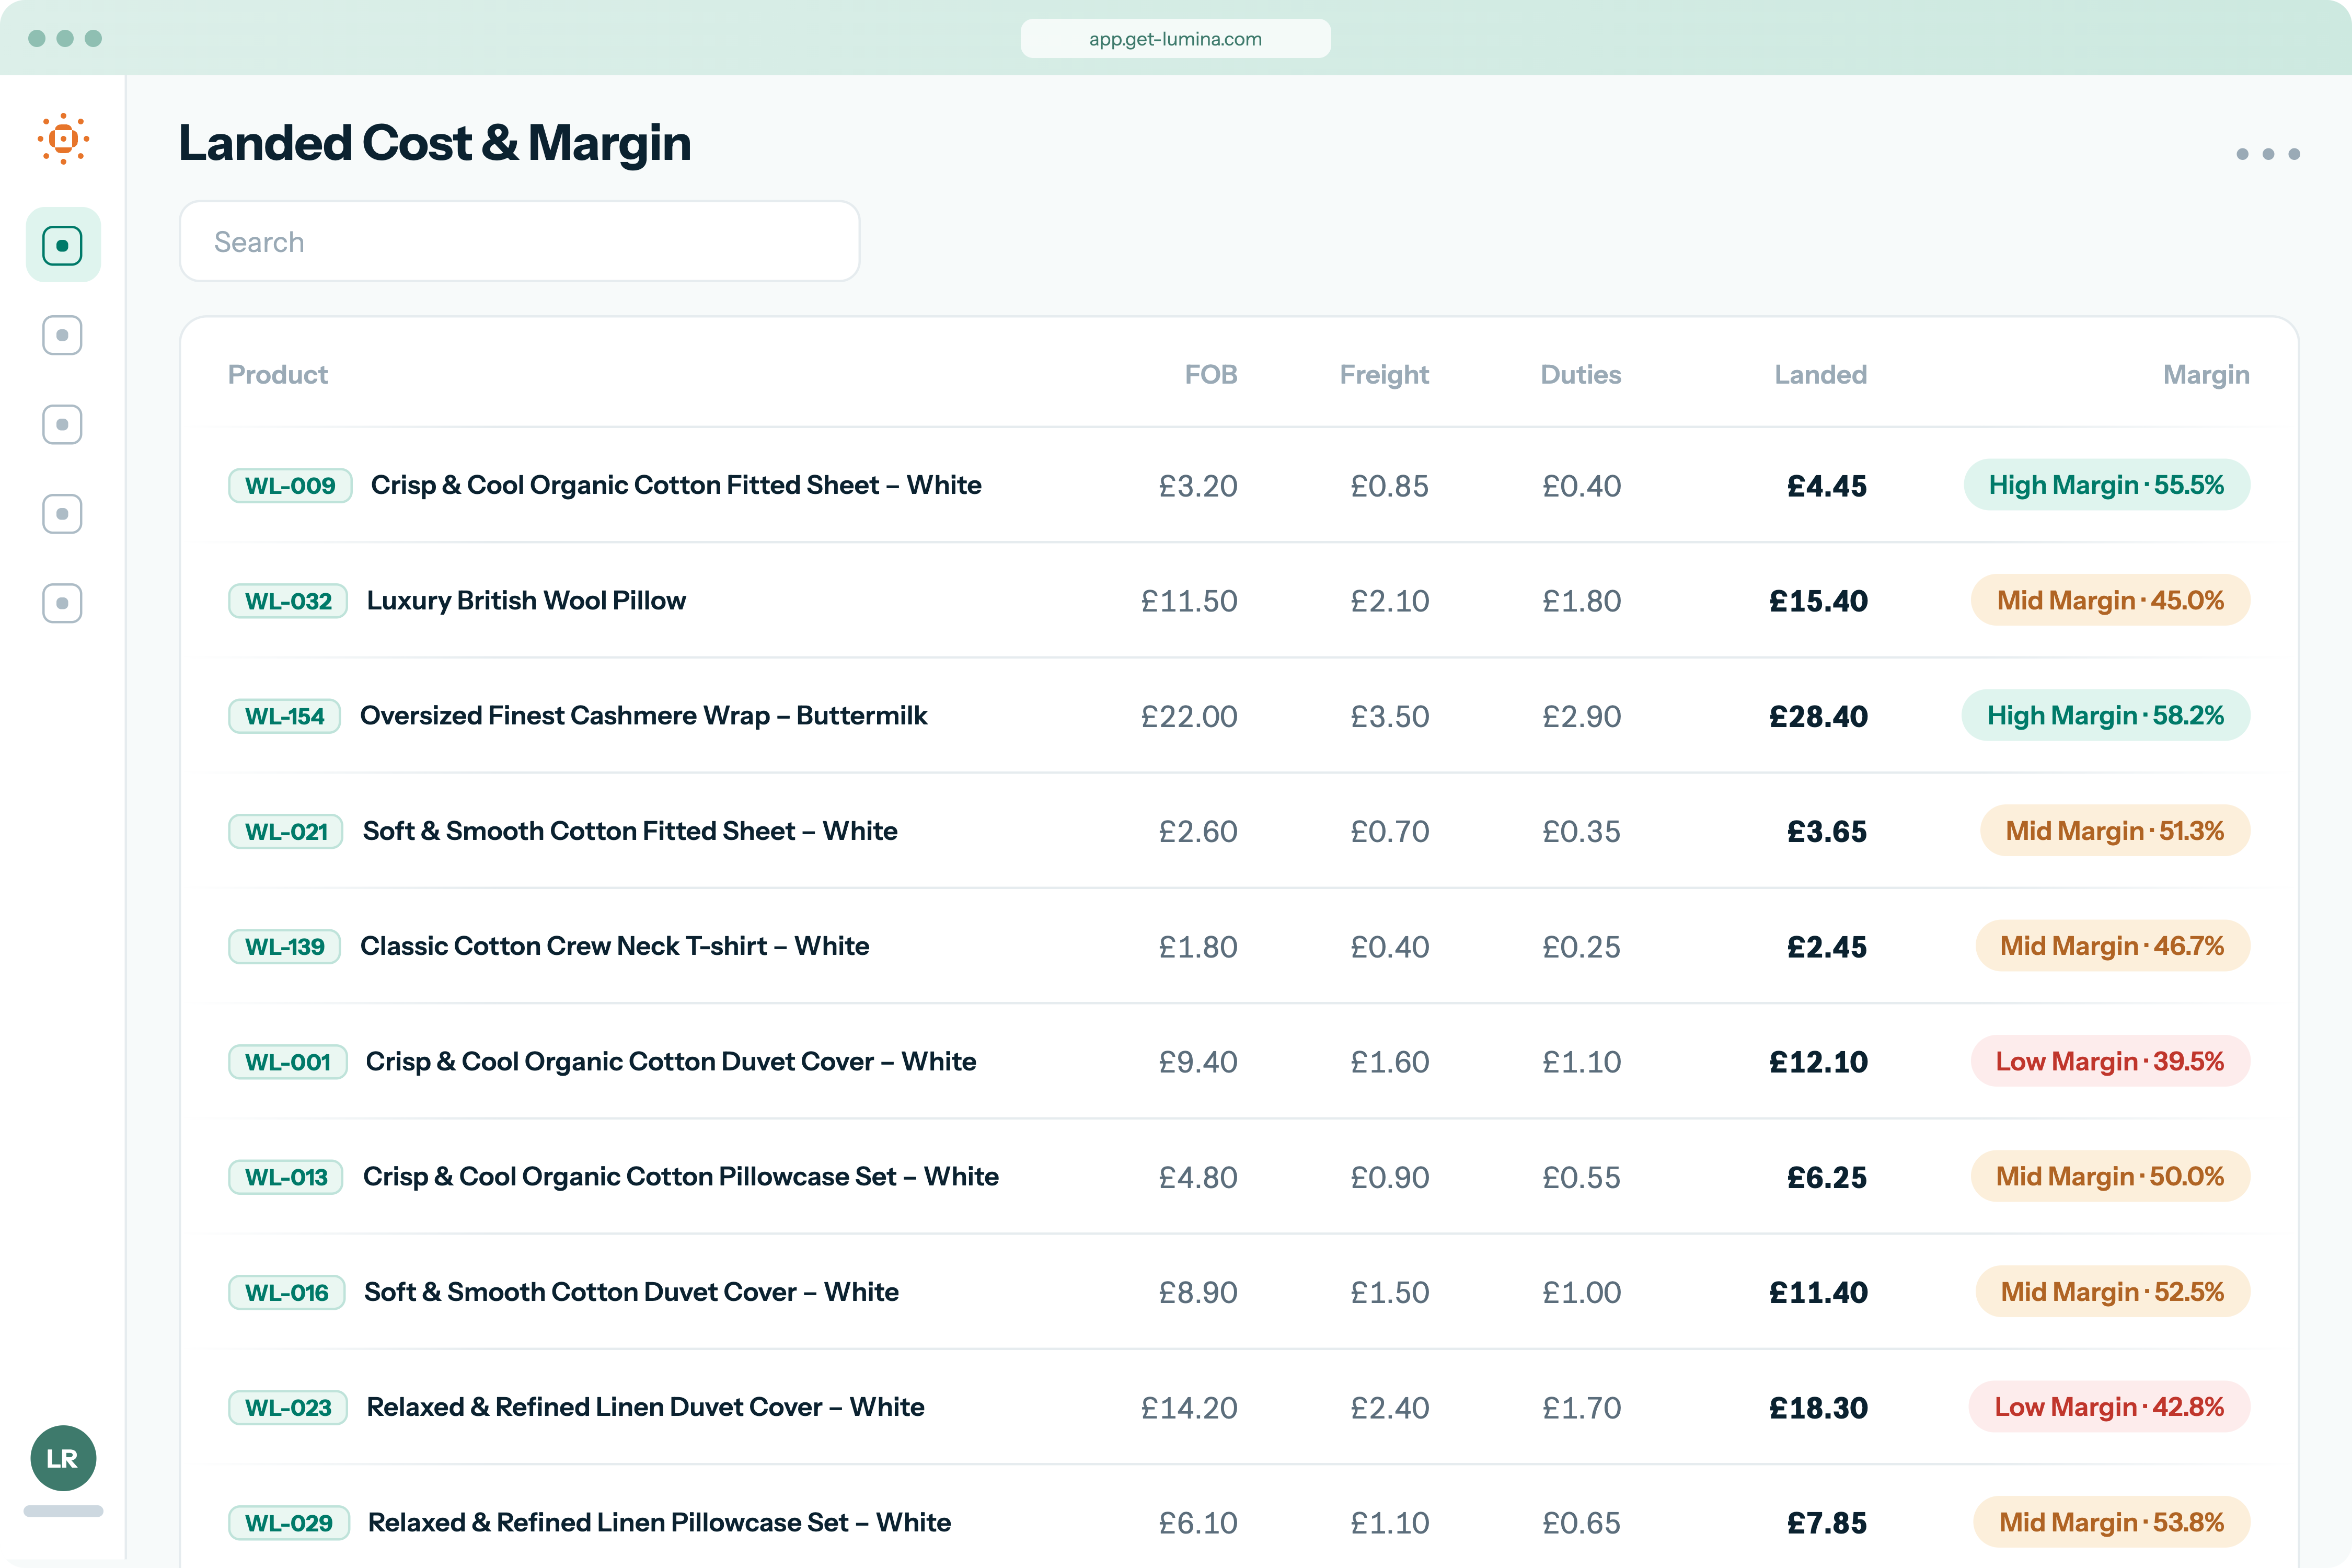This screenshot has width=2352, height=1568.
Task: Click the Lumina sun logo icon
Action: point(63,139)
